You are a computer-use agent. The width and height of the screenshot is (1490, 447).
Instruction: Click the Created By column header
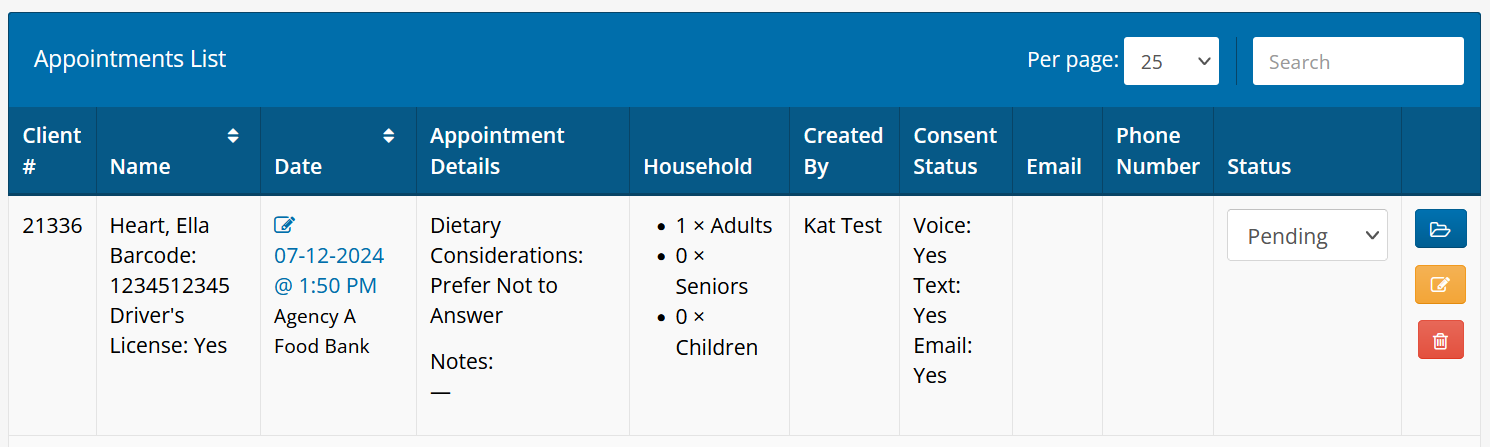843,151
